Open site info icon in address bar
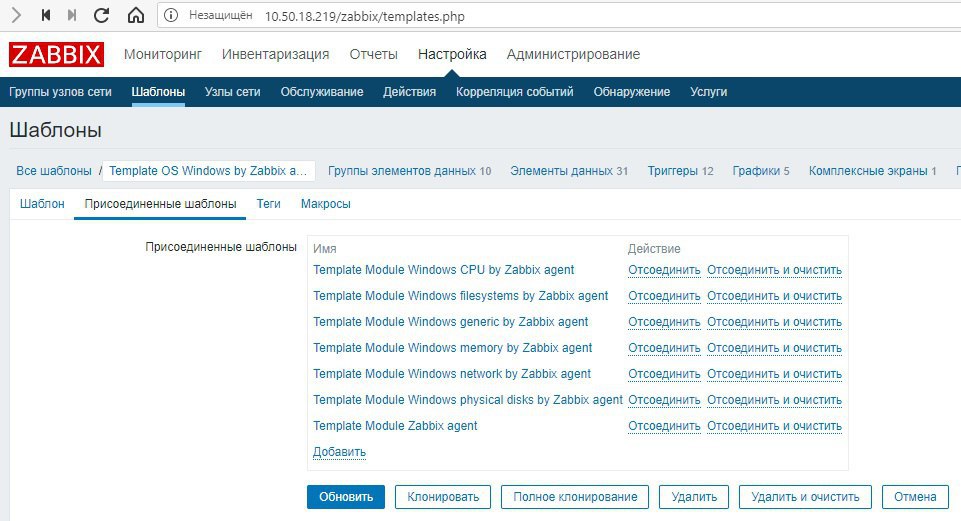961x521 pixels. (x=171, y=16)
